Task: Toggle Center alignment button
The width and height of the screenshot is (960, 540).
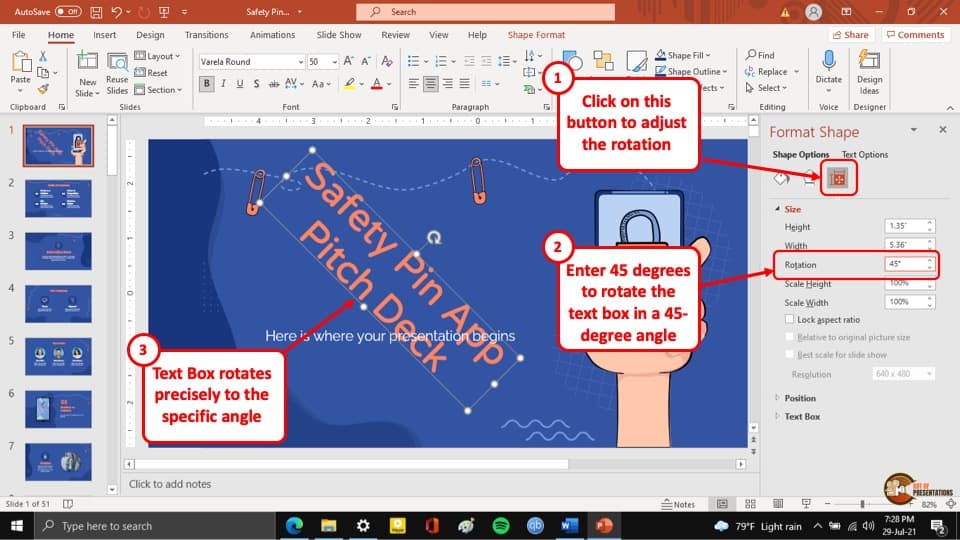Action: pos(431,84)
